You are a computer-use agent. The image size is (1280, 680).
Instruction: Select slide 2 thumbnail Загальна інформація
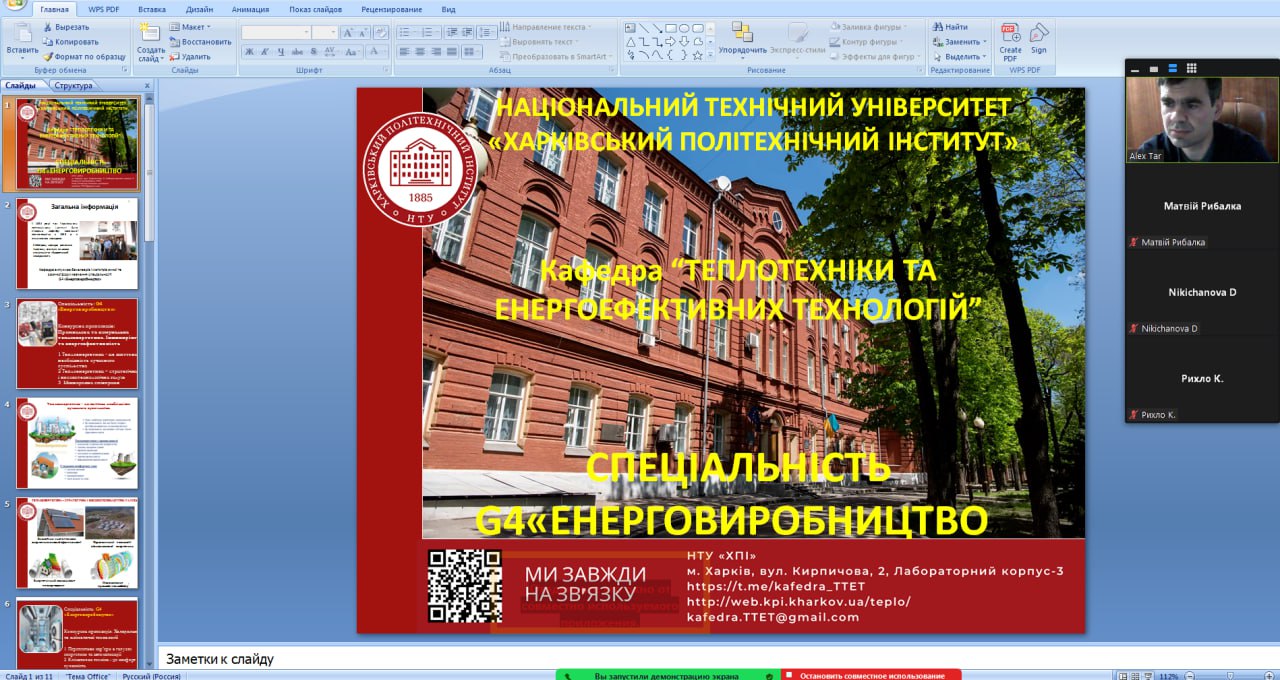[78, 243]
